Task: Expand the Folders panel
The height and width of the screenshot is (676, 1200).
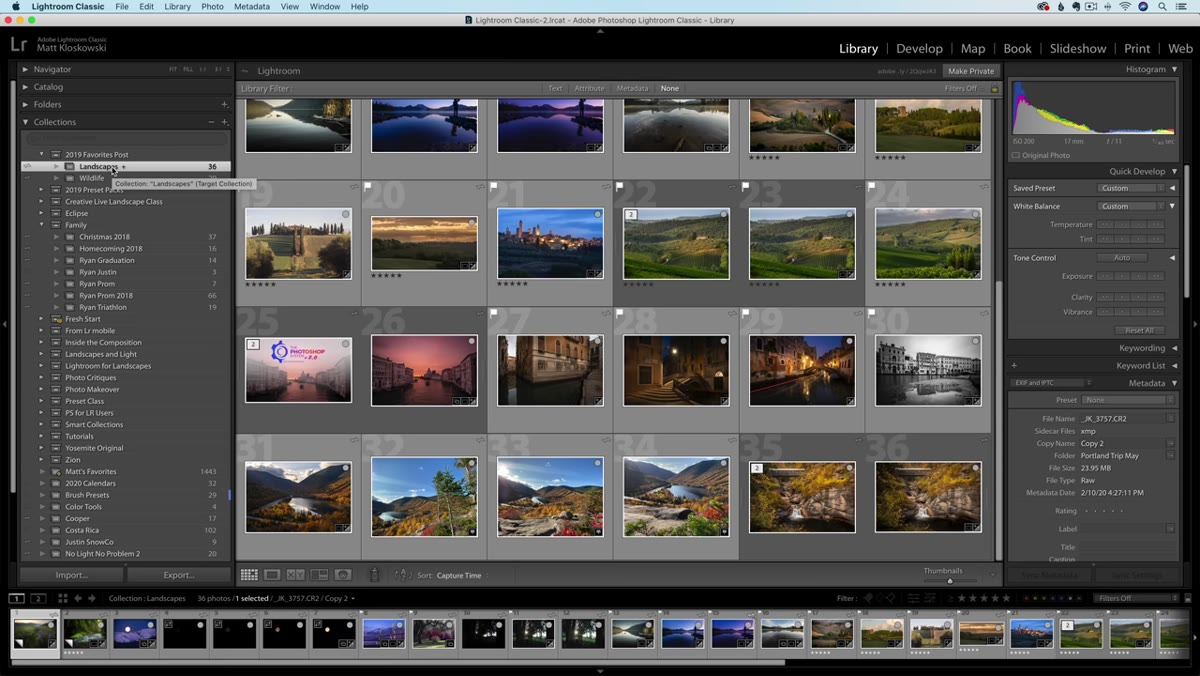Action: tap(26, 104)
